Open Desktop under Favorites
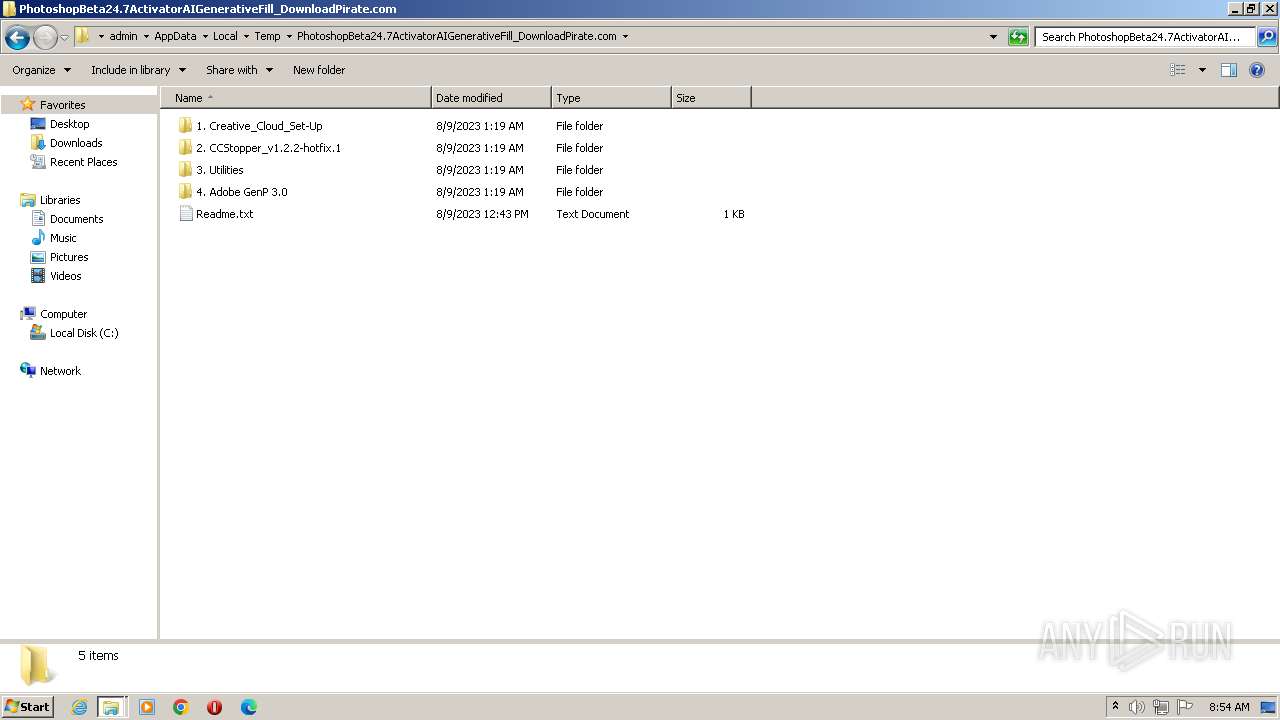Screen dimensions: 1280x720 (x=69, y=124)
